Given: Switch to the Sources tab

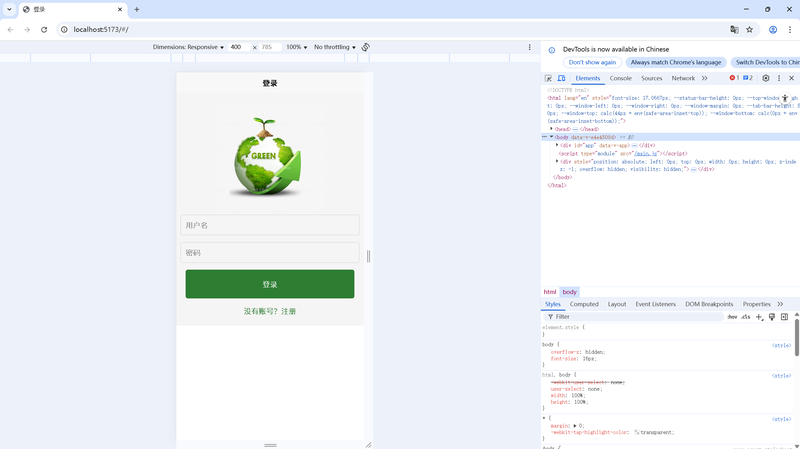Looking at the screenshot, I should pyautogui.click(x=652, y=78).
